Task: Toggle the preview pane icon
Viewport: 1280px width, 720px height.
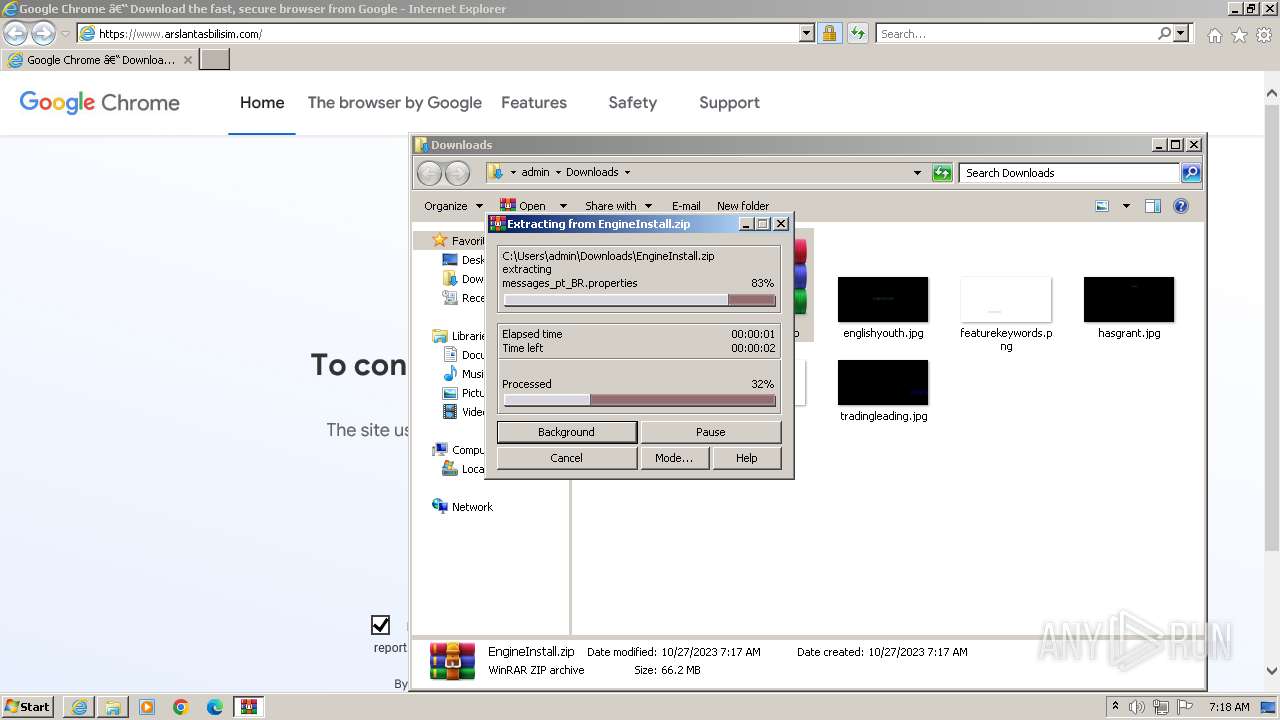Action: (1152, 206)
